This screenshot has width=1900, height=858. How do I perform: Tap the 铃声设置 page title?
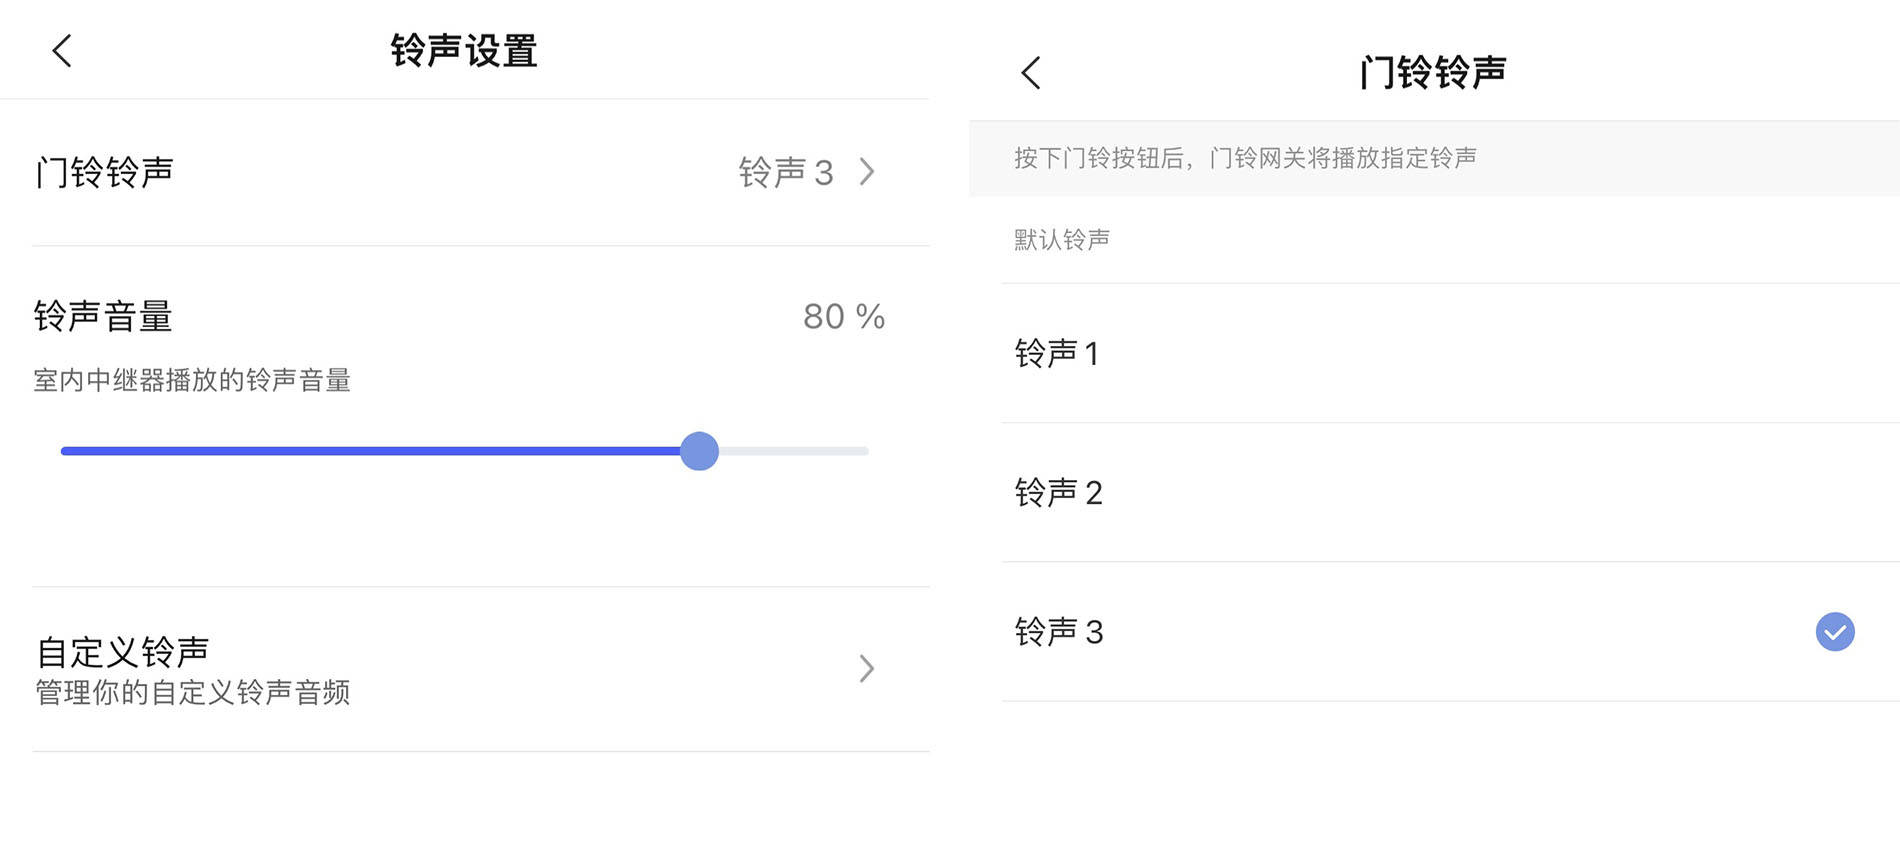coord(464,51)
